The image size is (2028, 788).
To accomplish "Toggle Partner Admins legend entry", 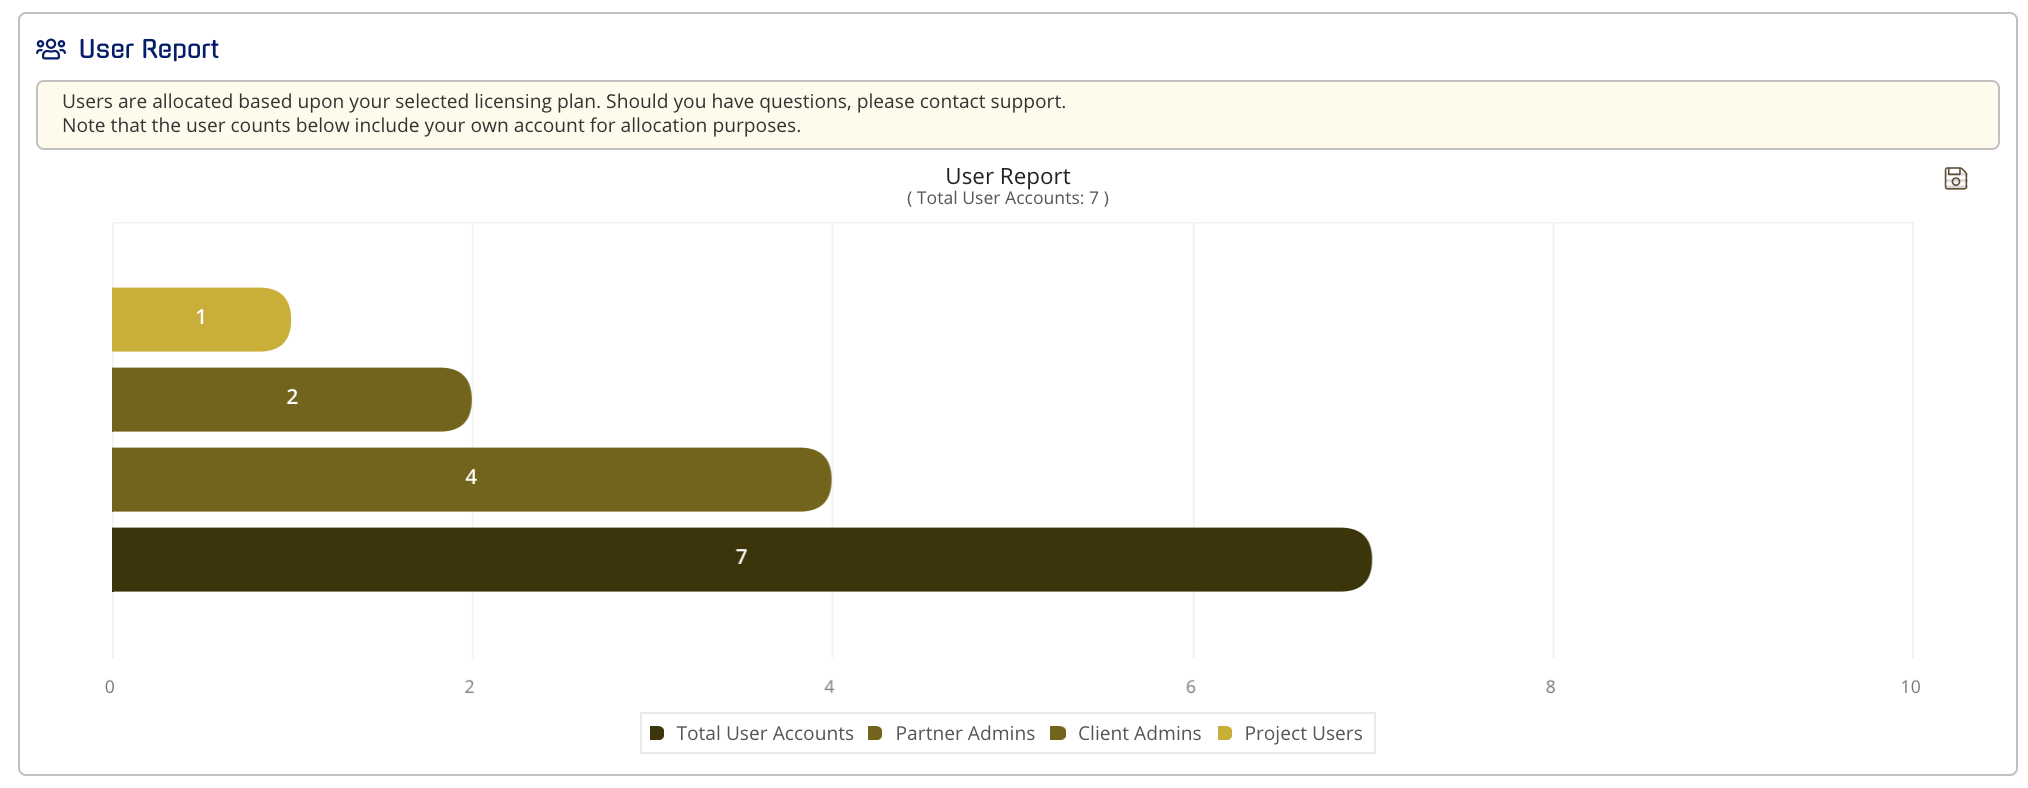I will coord(951,733).
